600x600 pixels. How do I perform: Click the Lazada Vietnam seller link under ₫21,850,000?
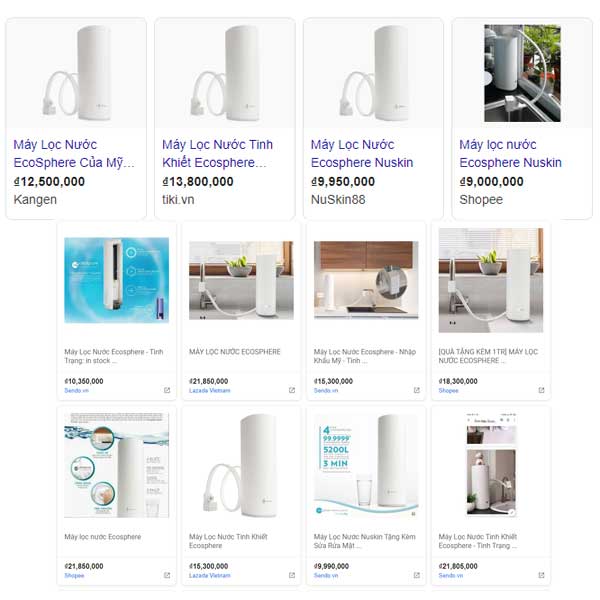pyautogui.click(x=210, y=390)
